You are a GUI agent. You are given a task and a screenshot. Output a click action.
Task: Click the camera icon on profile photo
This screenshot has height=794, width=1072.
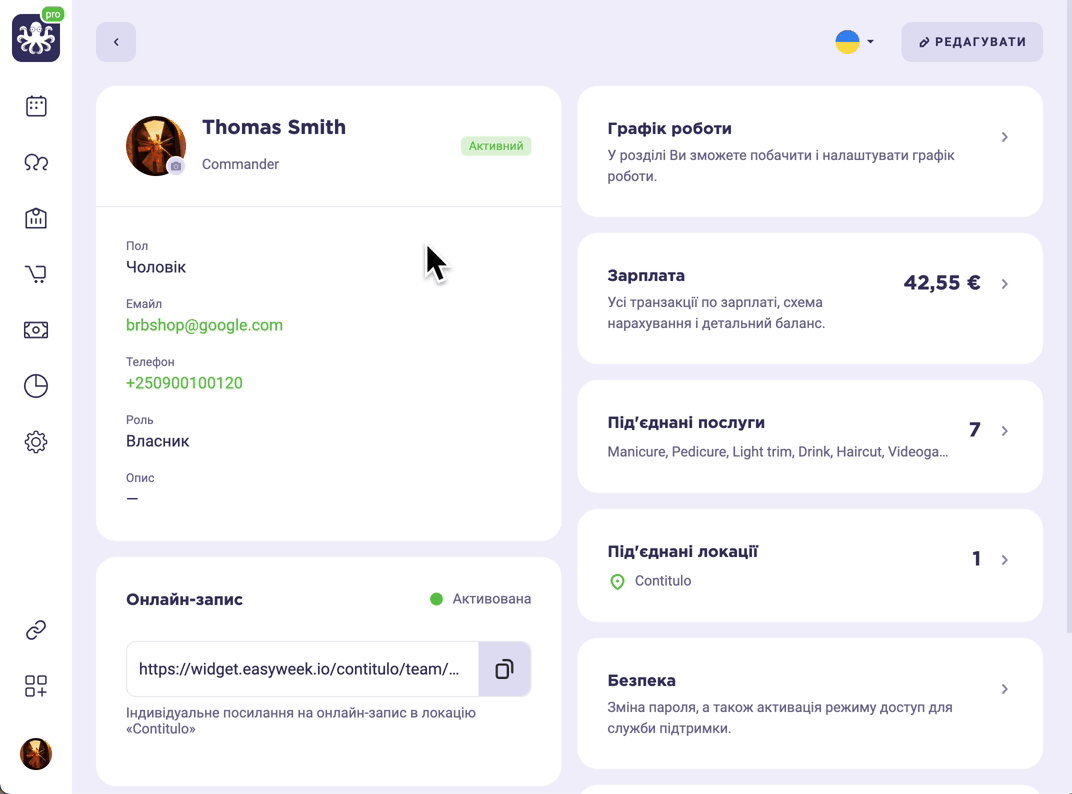(x=176, y=166)
